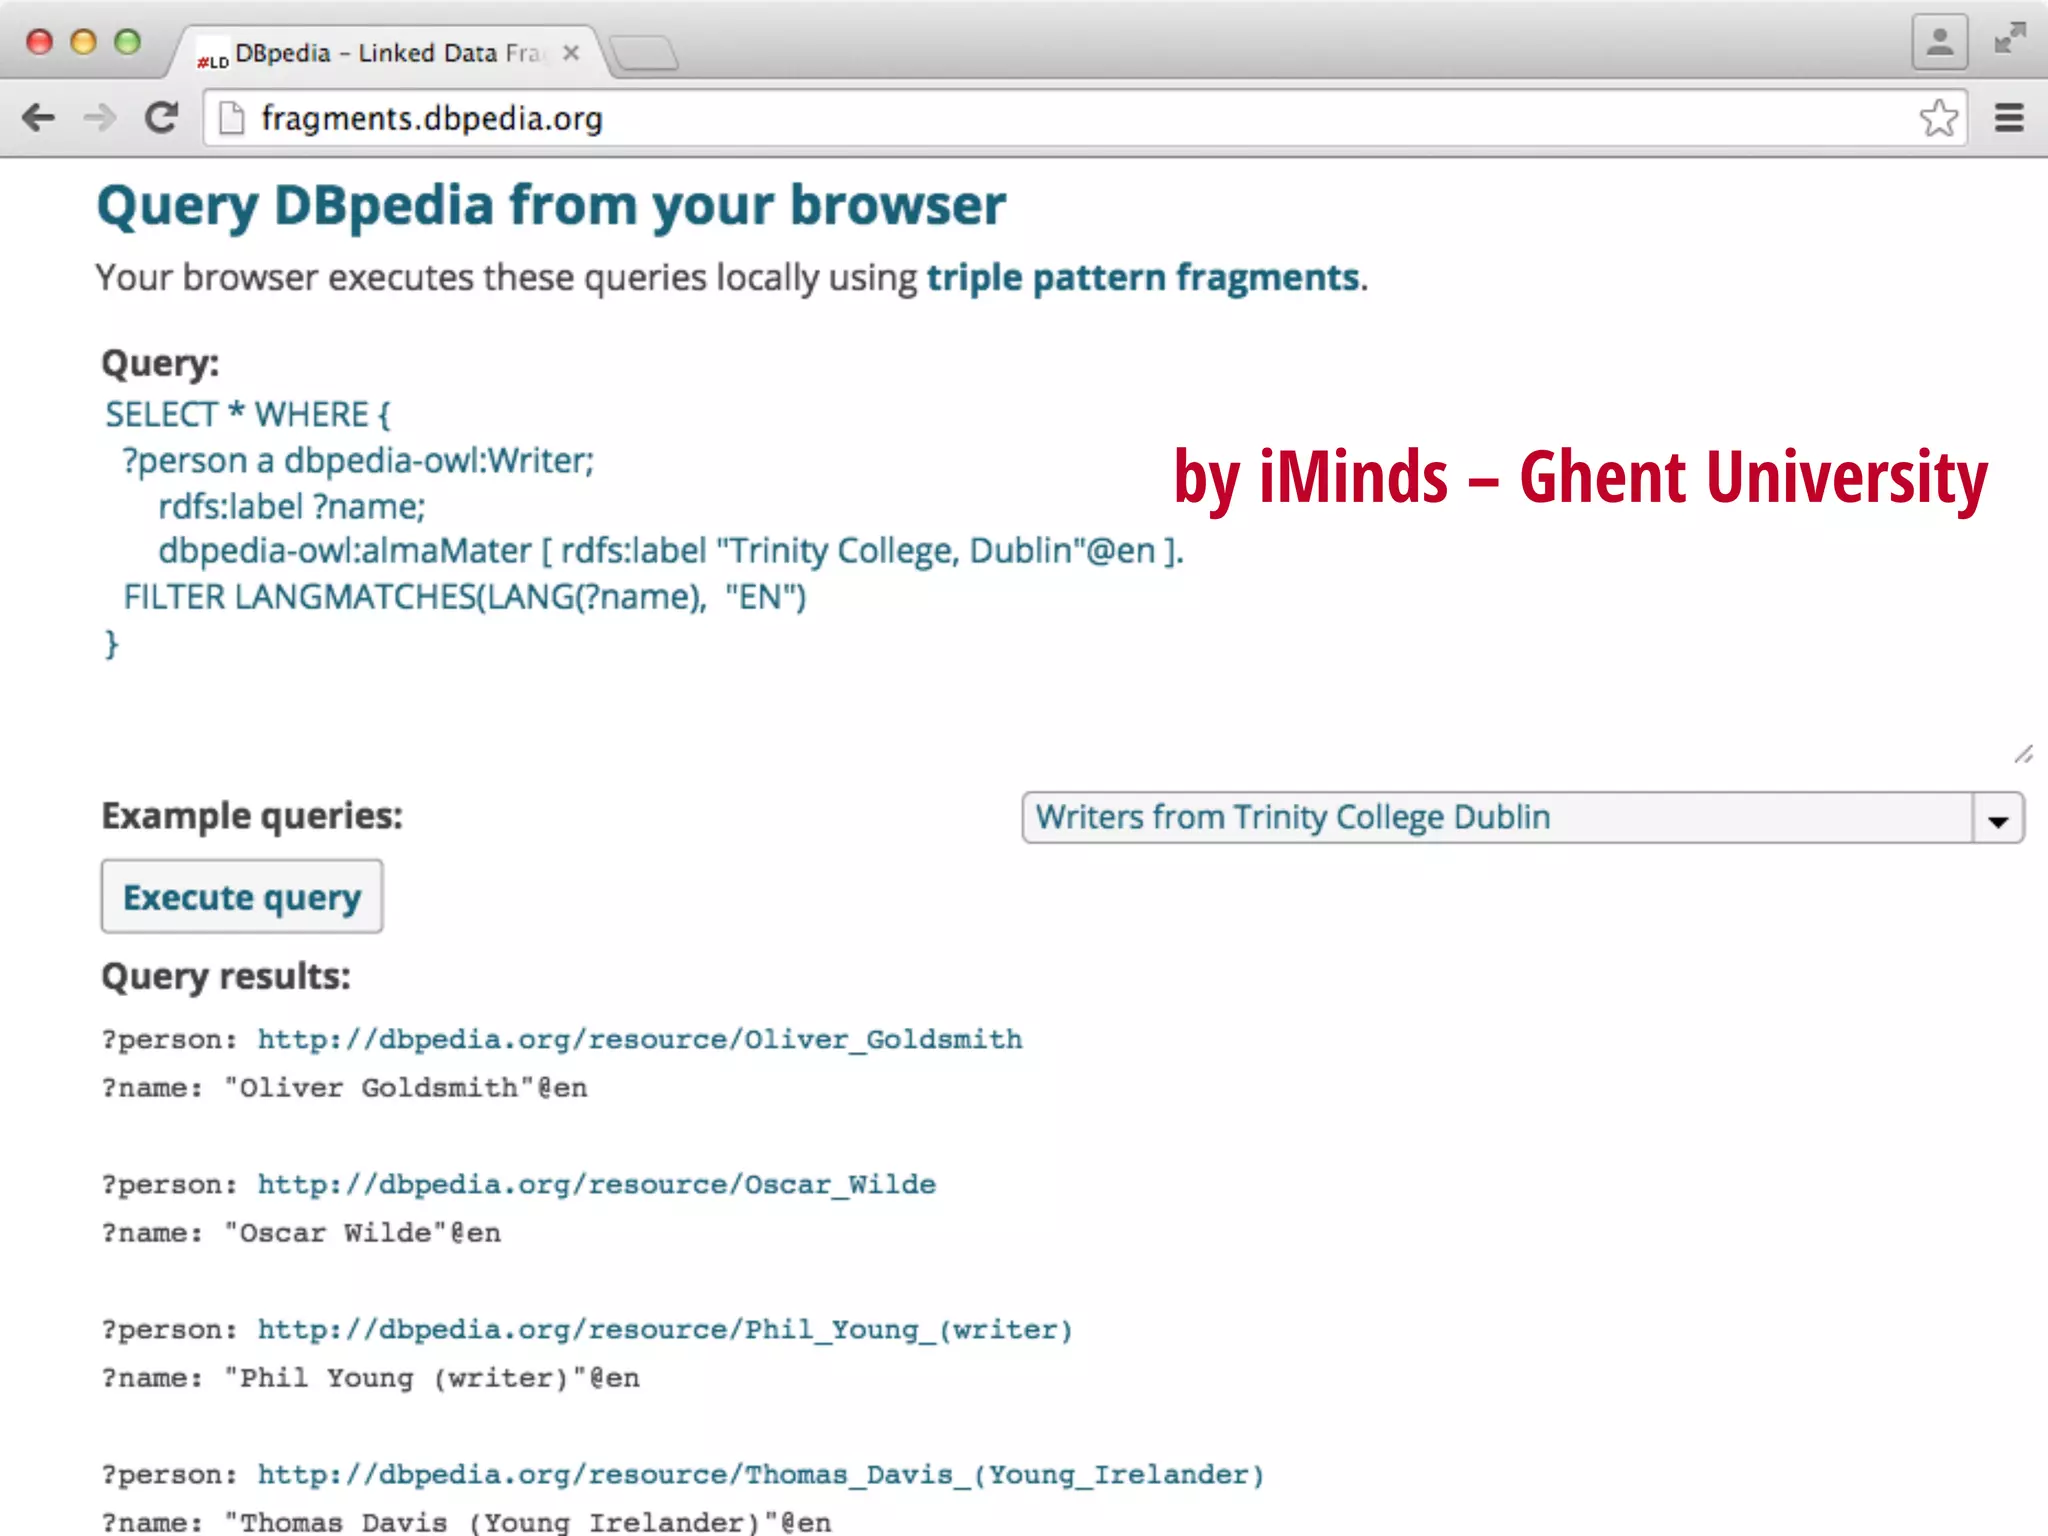This screenshot has height=1536, width=2048.
Task: Click the browser forward arrow
Action: click(99, 118)
